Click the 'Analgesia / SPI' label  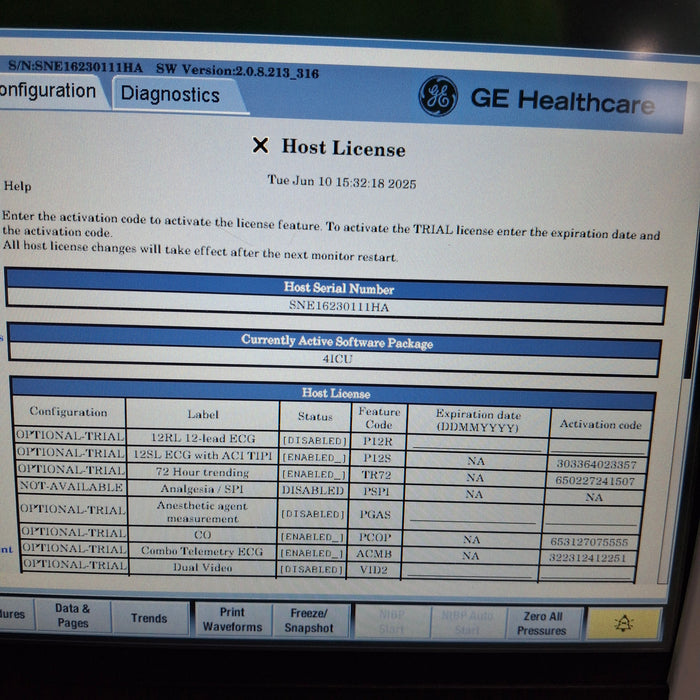click(x=202, y=489)
